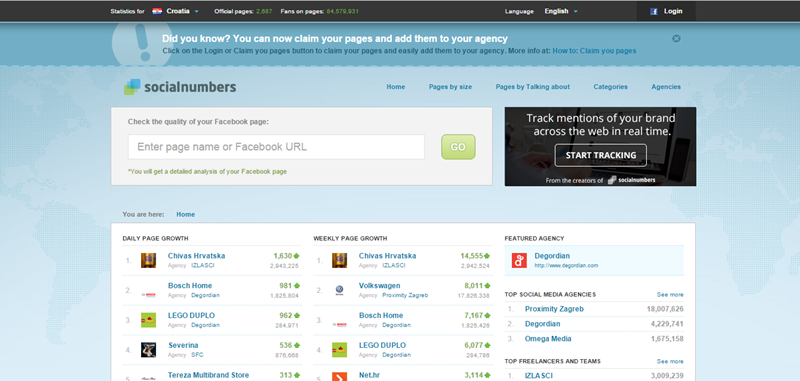Click the START TRACKING button
The image size is (800, 381).
[x=601, y=156]
